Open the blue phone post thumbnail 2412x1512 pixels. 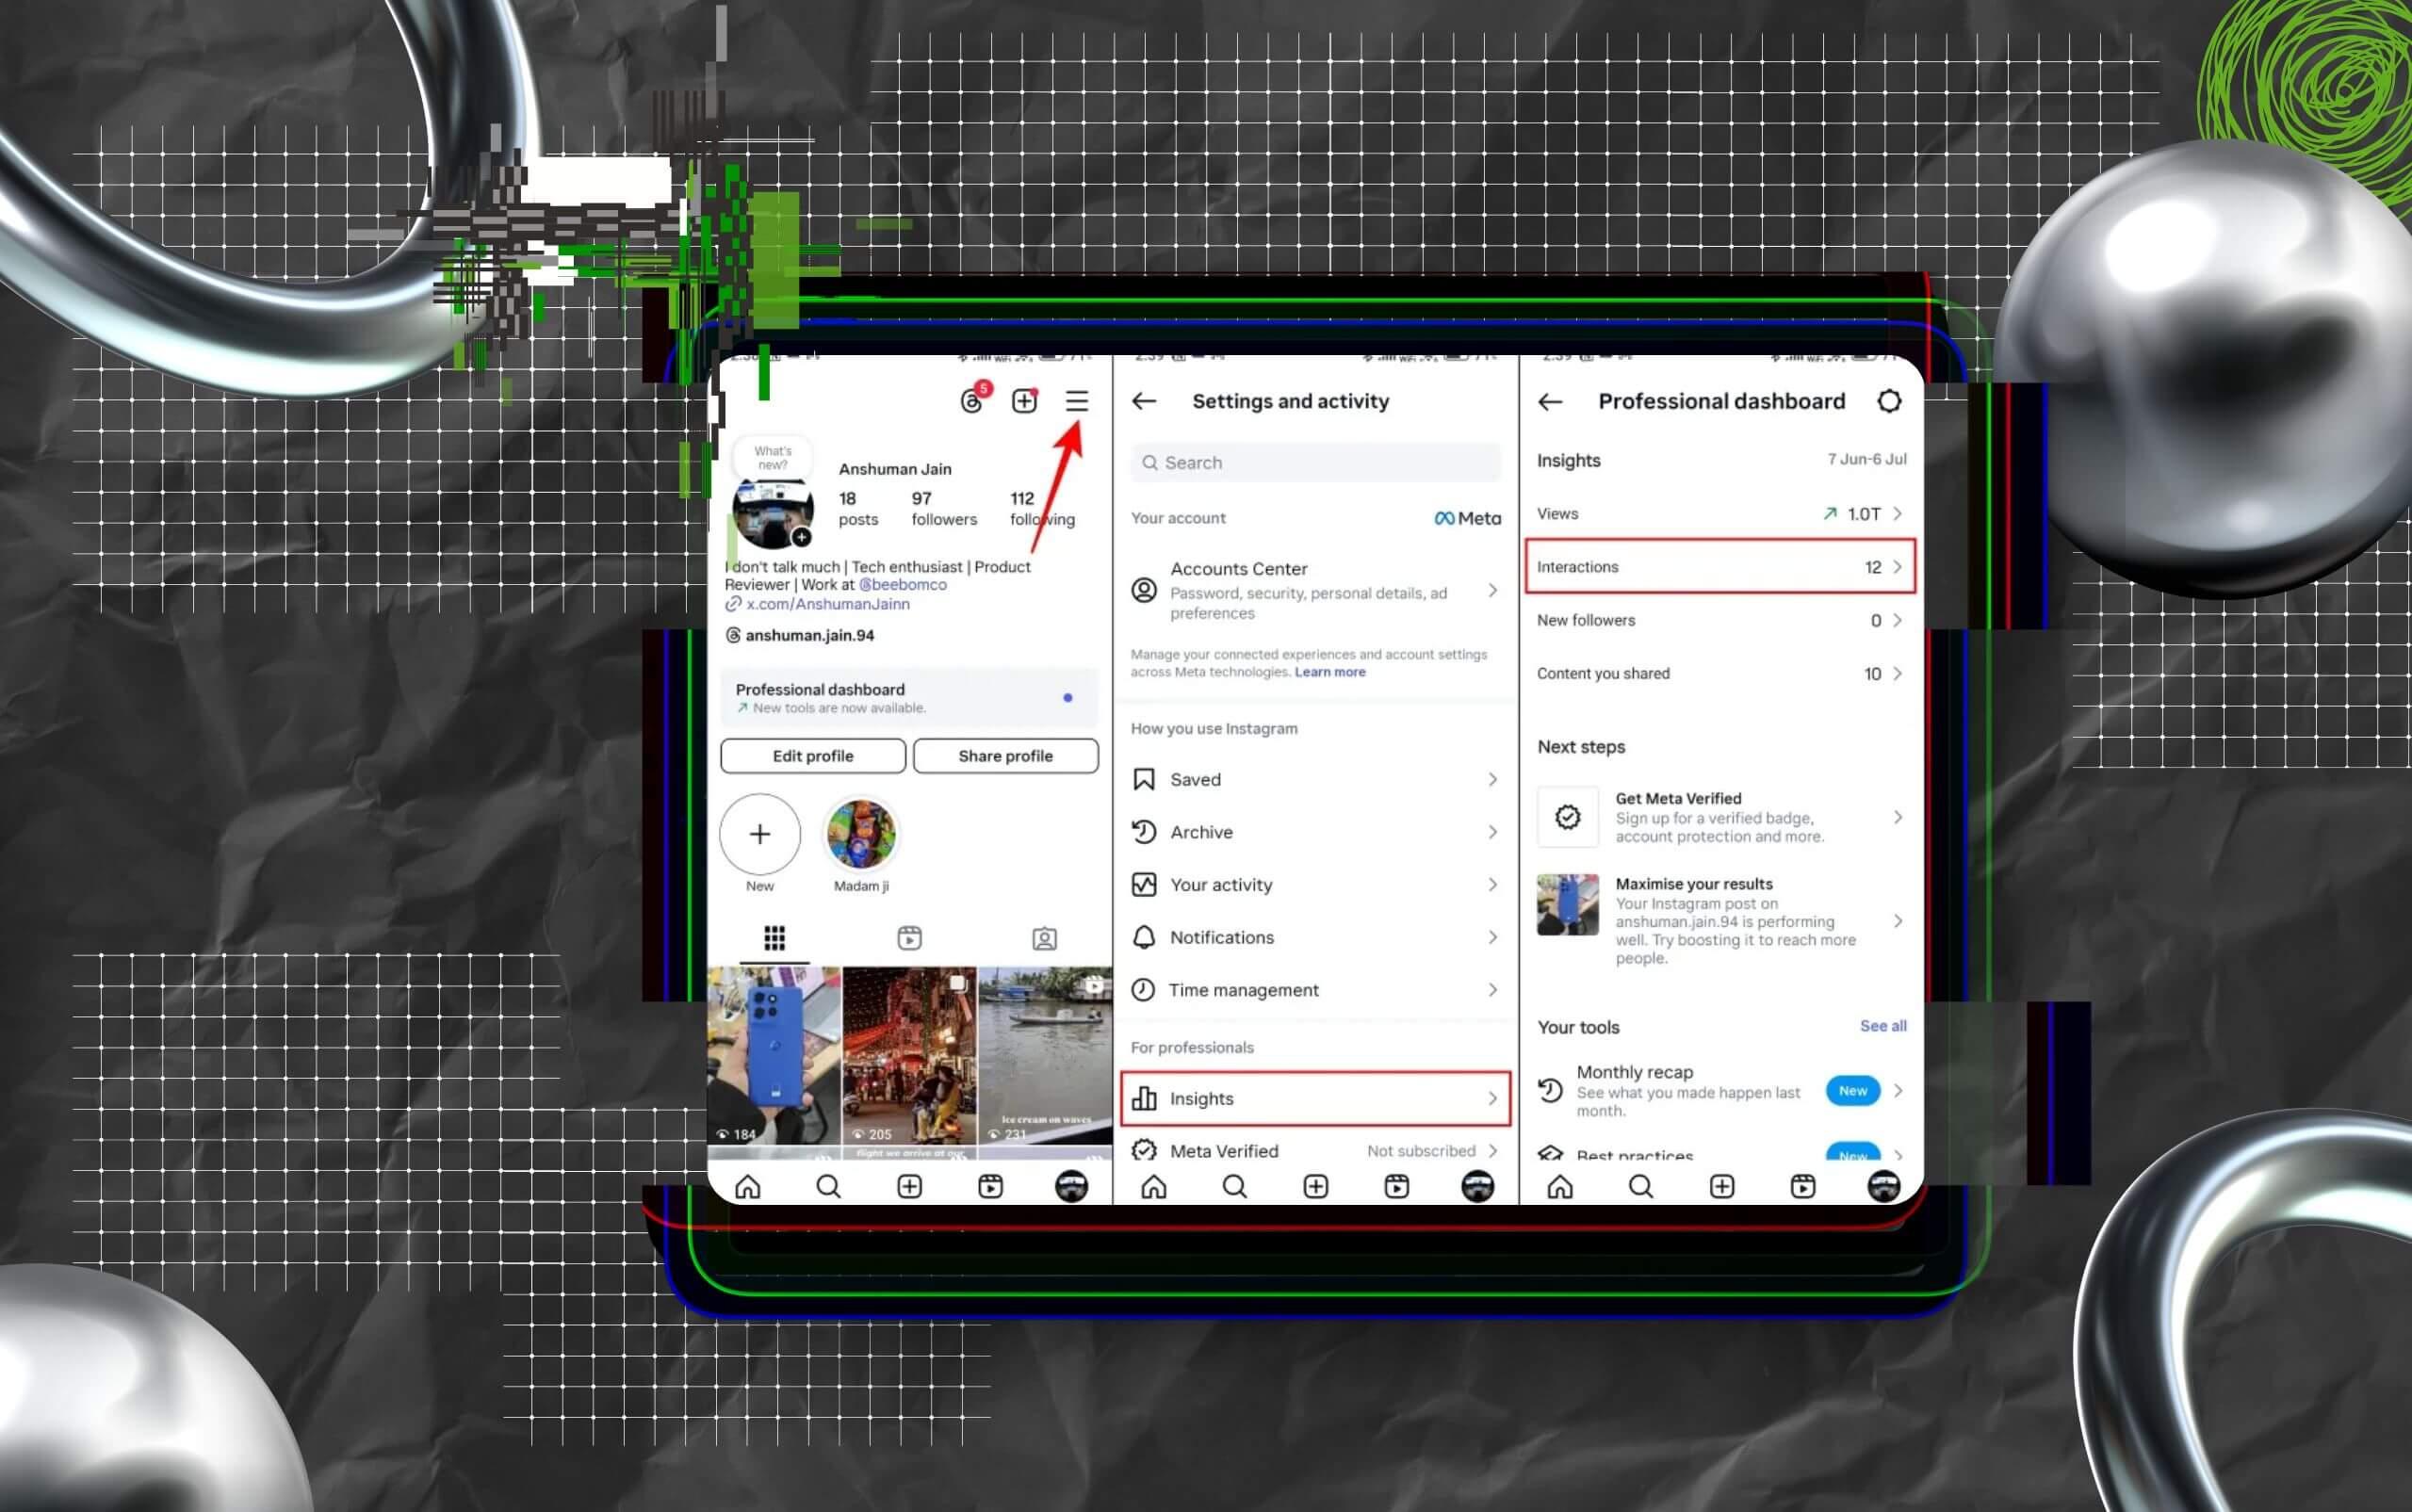(774, 1055)
